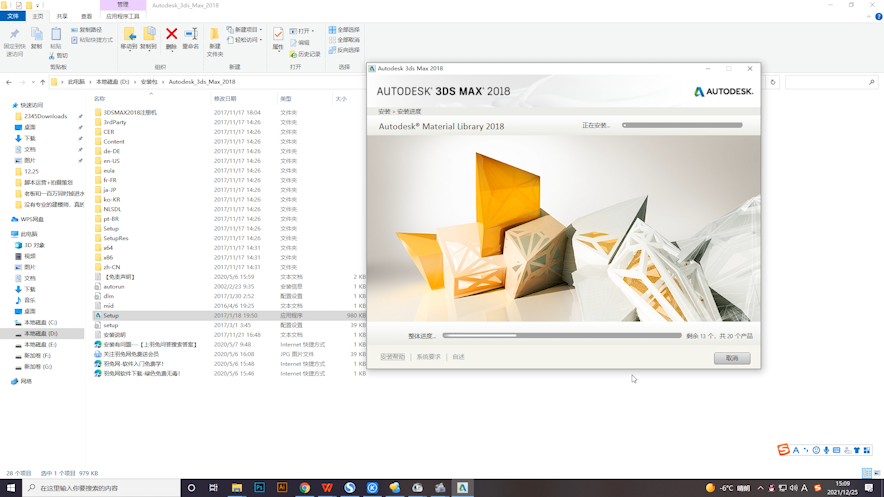Viewport: 884px width, 497px height.
Task: Click the New folder (新建文件夹) icon
Action: (x=214, y=34)
